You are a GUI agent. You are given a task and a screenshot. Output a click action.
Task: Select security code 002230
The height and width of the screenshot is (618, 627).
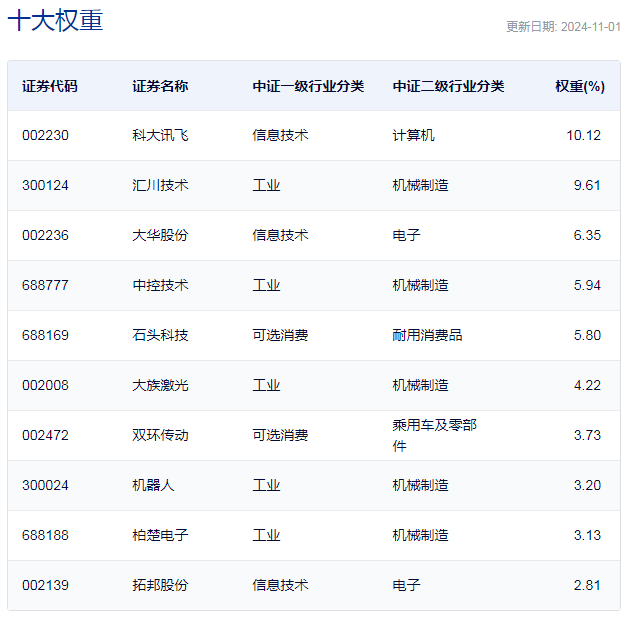click(x=46, y=135)
